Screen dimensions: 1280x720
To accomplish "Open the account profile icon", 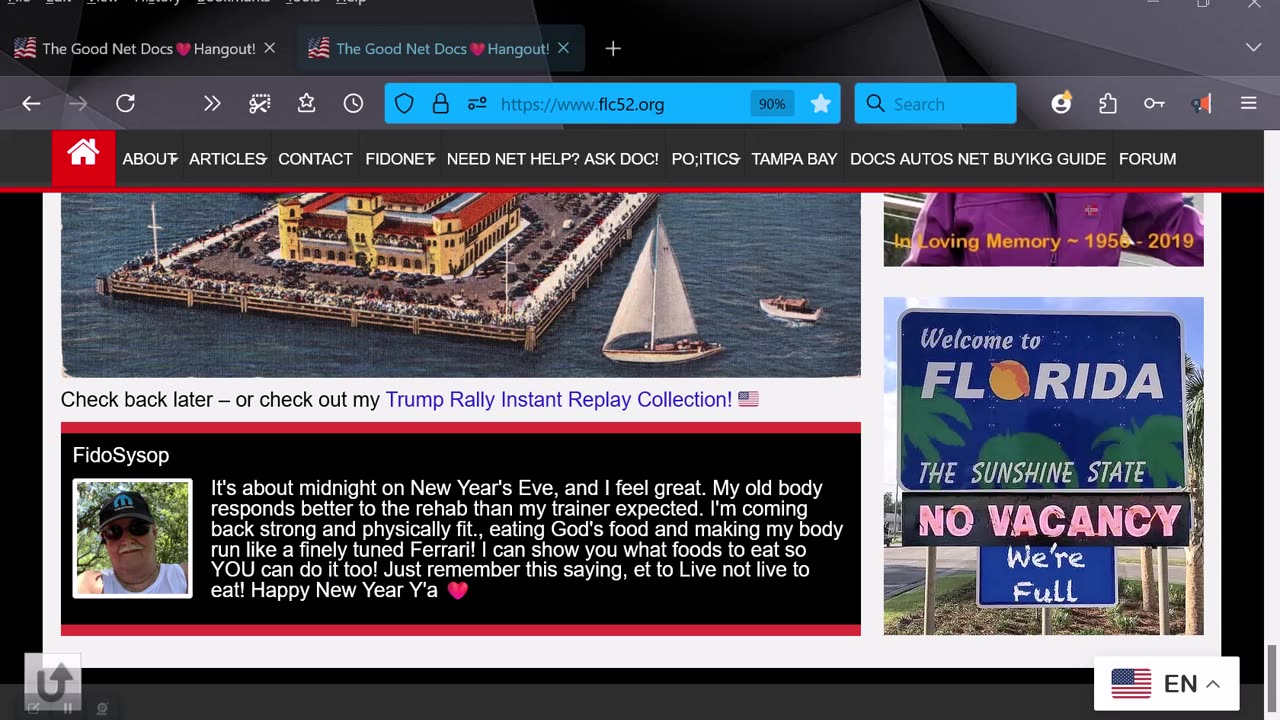I will (1061, 104).
